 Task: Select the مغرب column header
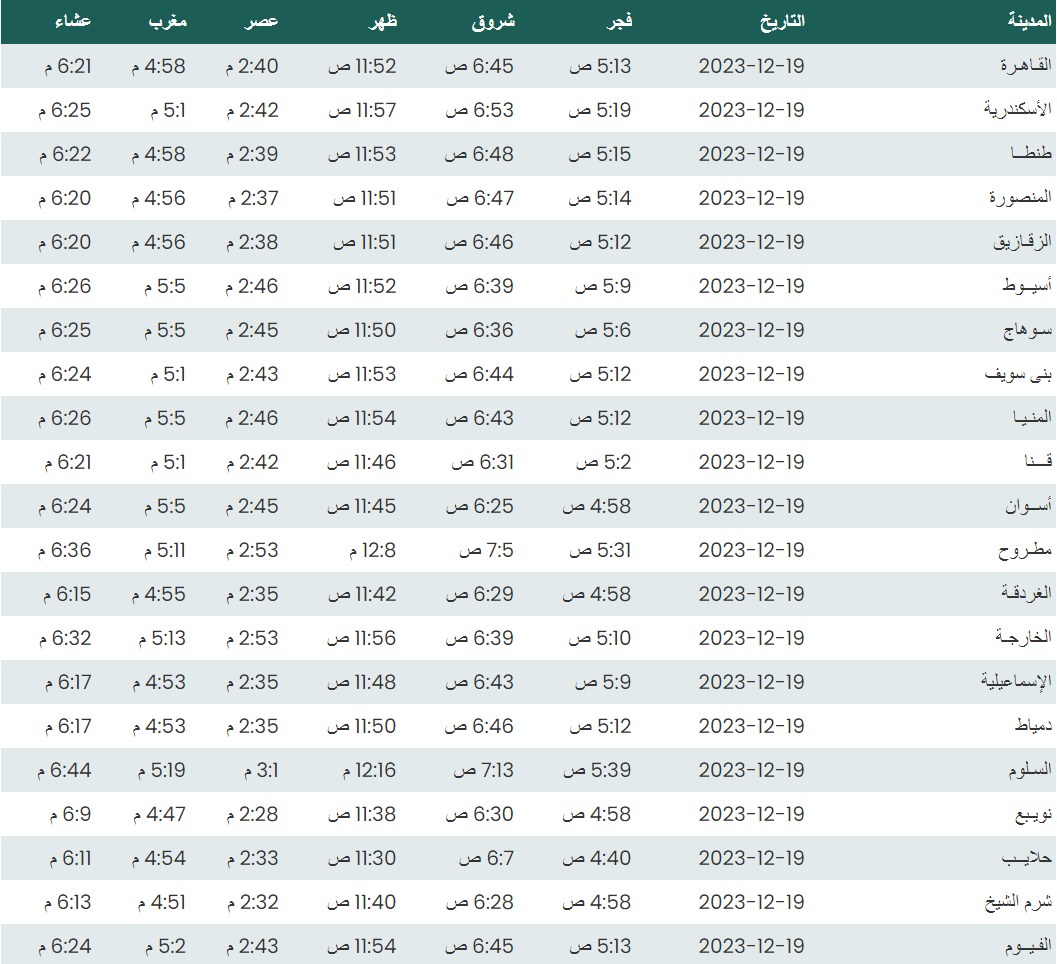[x=168, y=21]
